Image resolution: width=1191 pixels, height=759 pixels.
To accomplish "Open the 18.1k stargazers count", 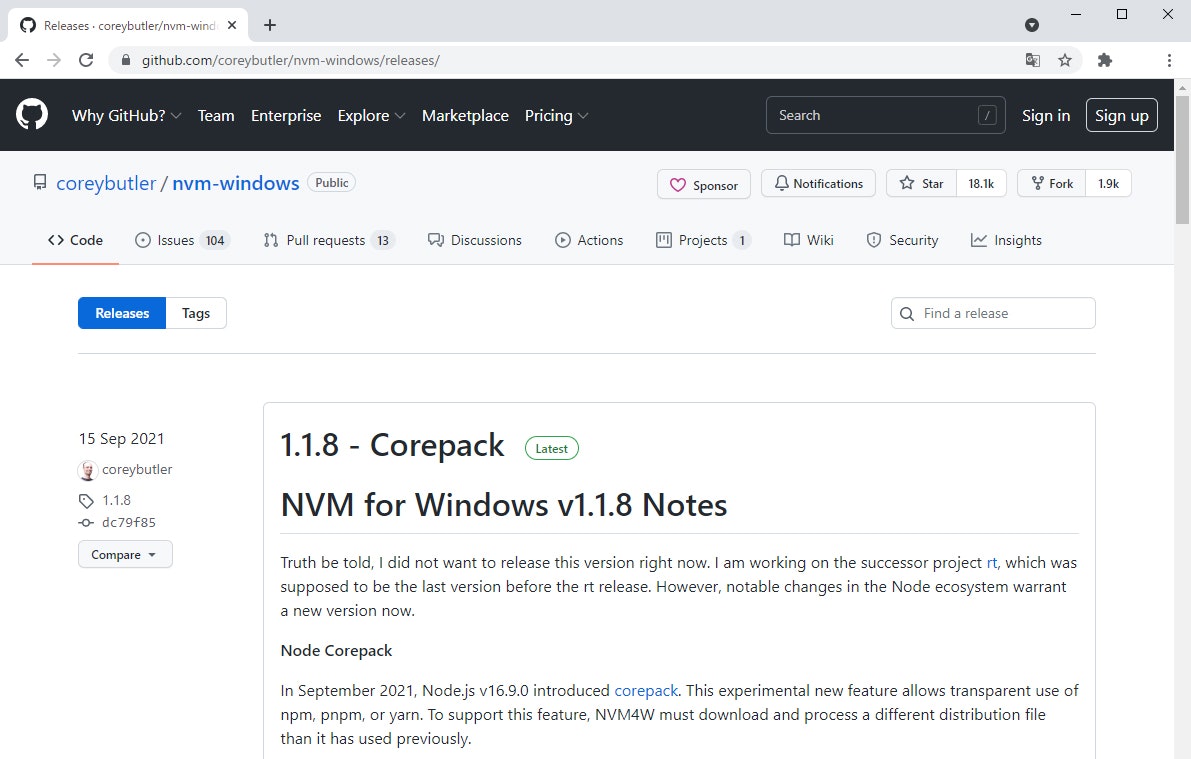I will pyautogui.click(x=981, y=183).
